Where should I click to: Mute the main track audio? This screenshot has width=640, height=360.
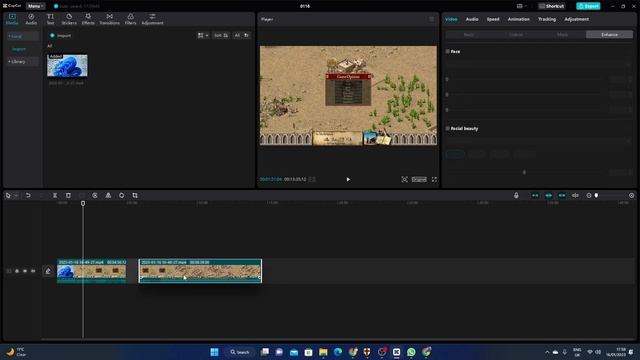click(33, 271)
